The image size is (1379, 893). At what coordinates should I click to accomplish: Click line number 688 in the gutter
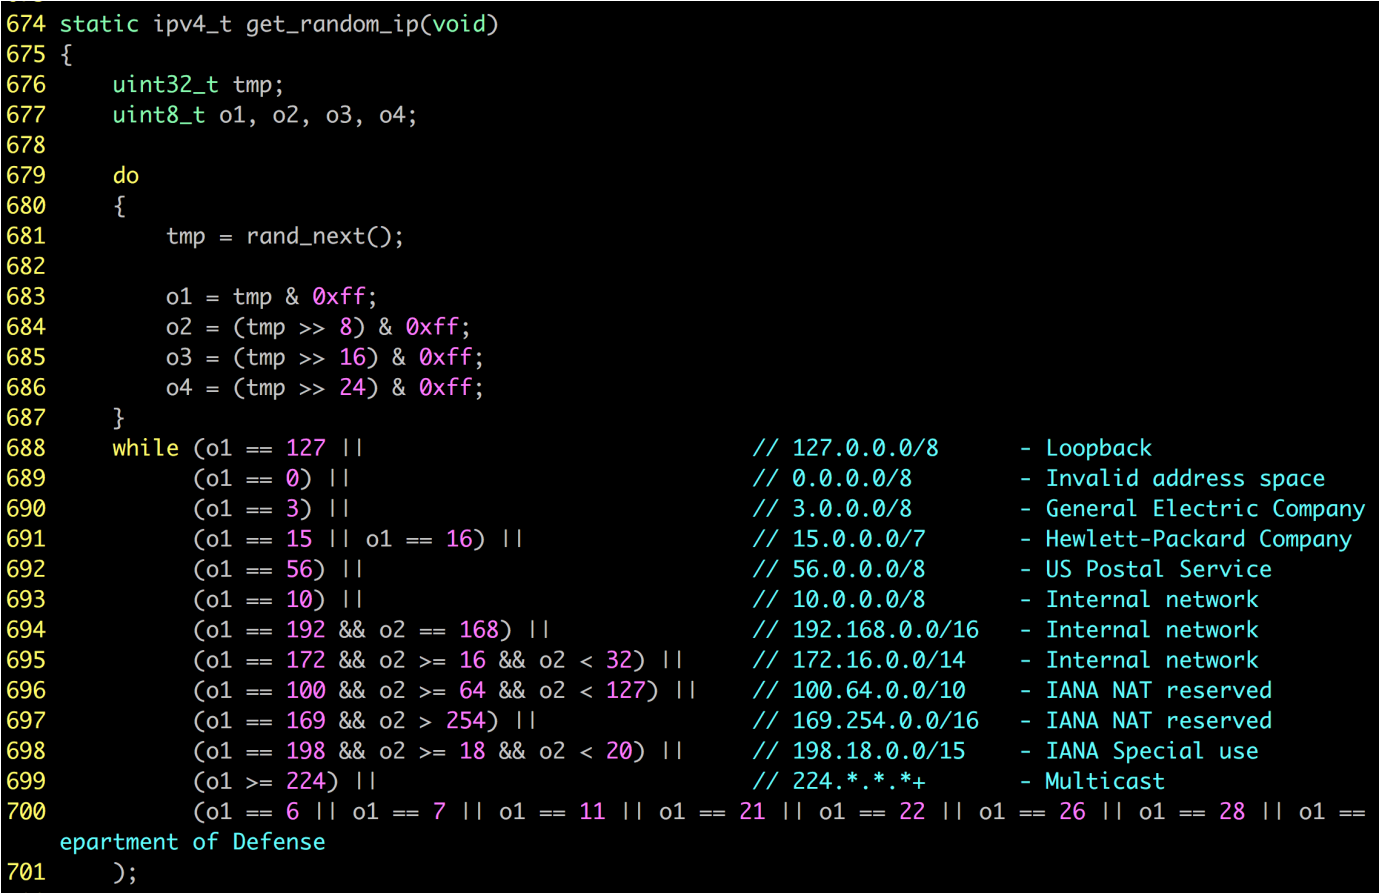(26, 448)
